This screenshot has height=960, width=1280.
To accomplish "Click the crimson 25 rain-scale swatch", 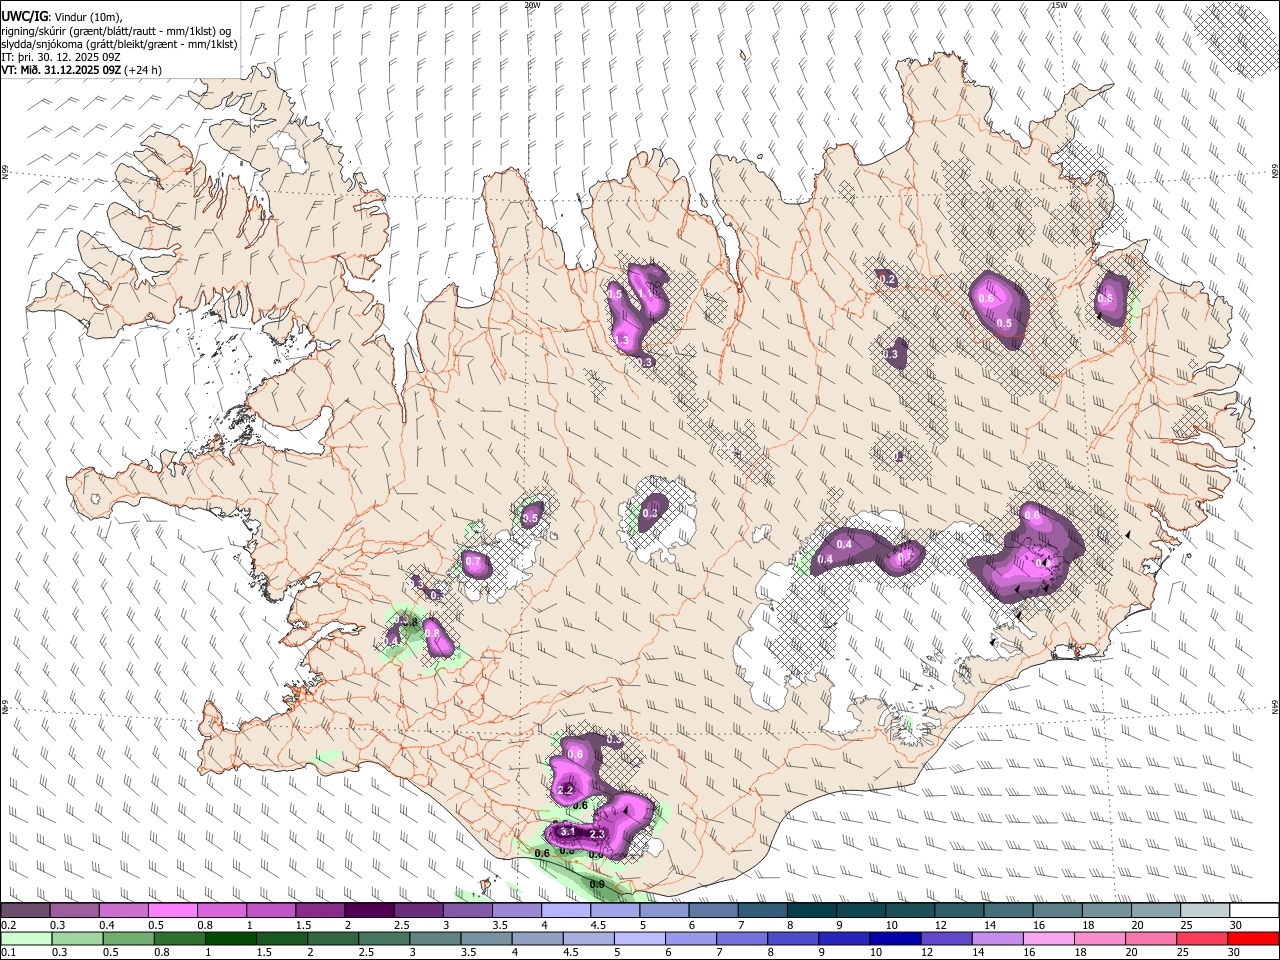I will 1201,938.
